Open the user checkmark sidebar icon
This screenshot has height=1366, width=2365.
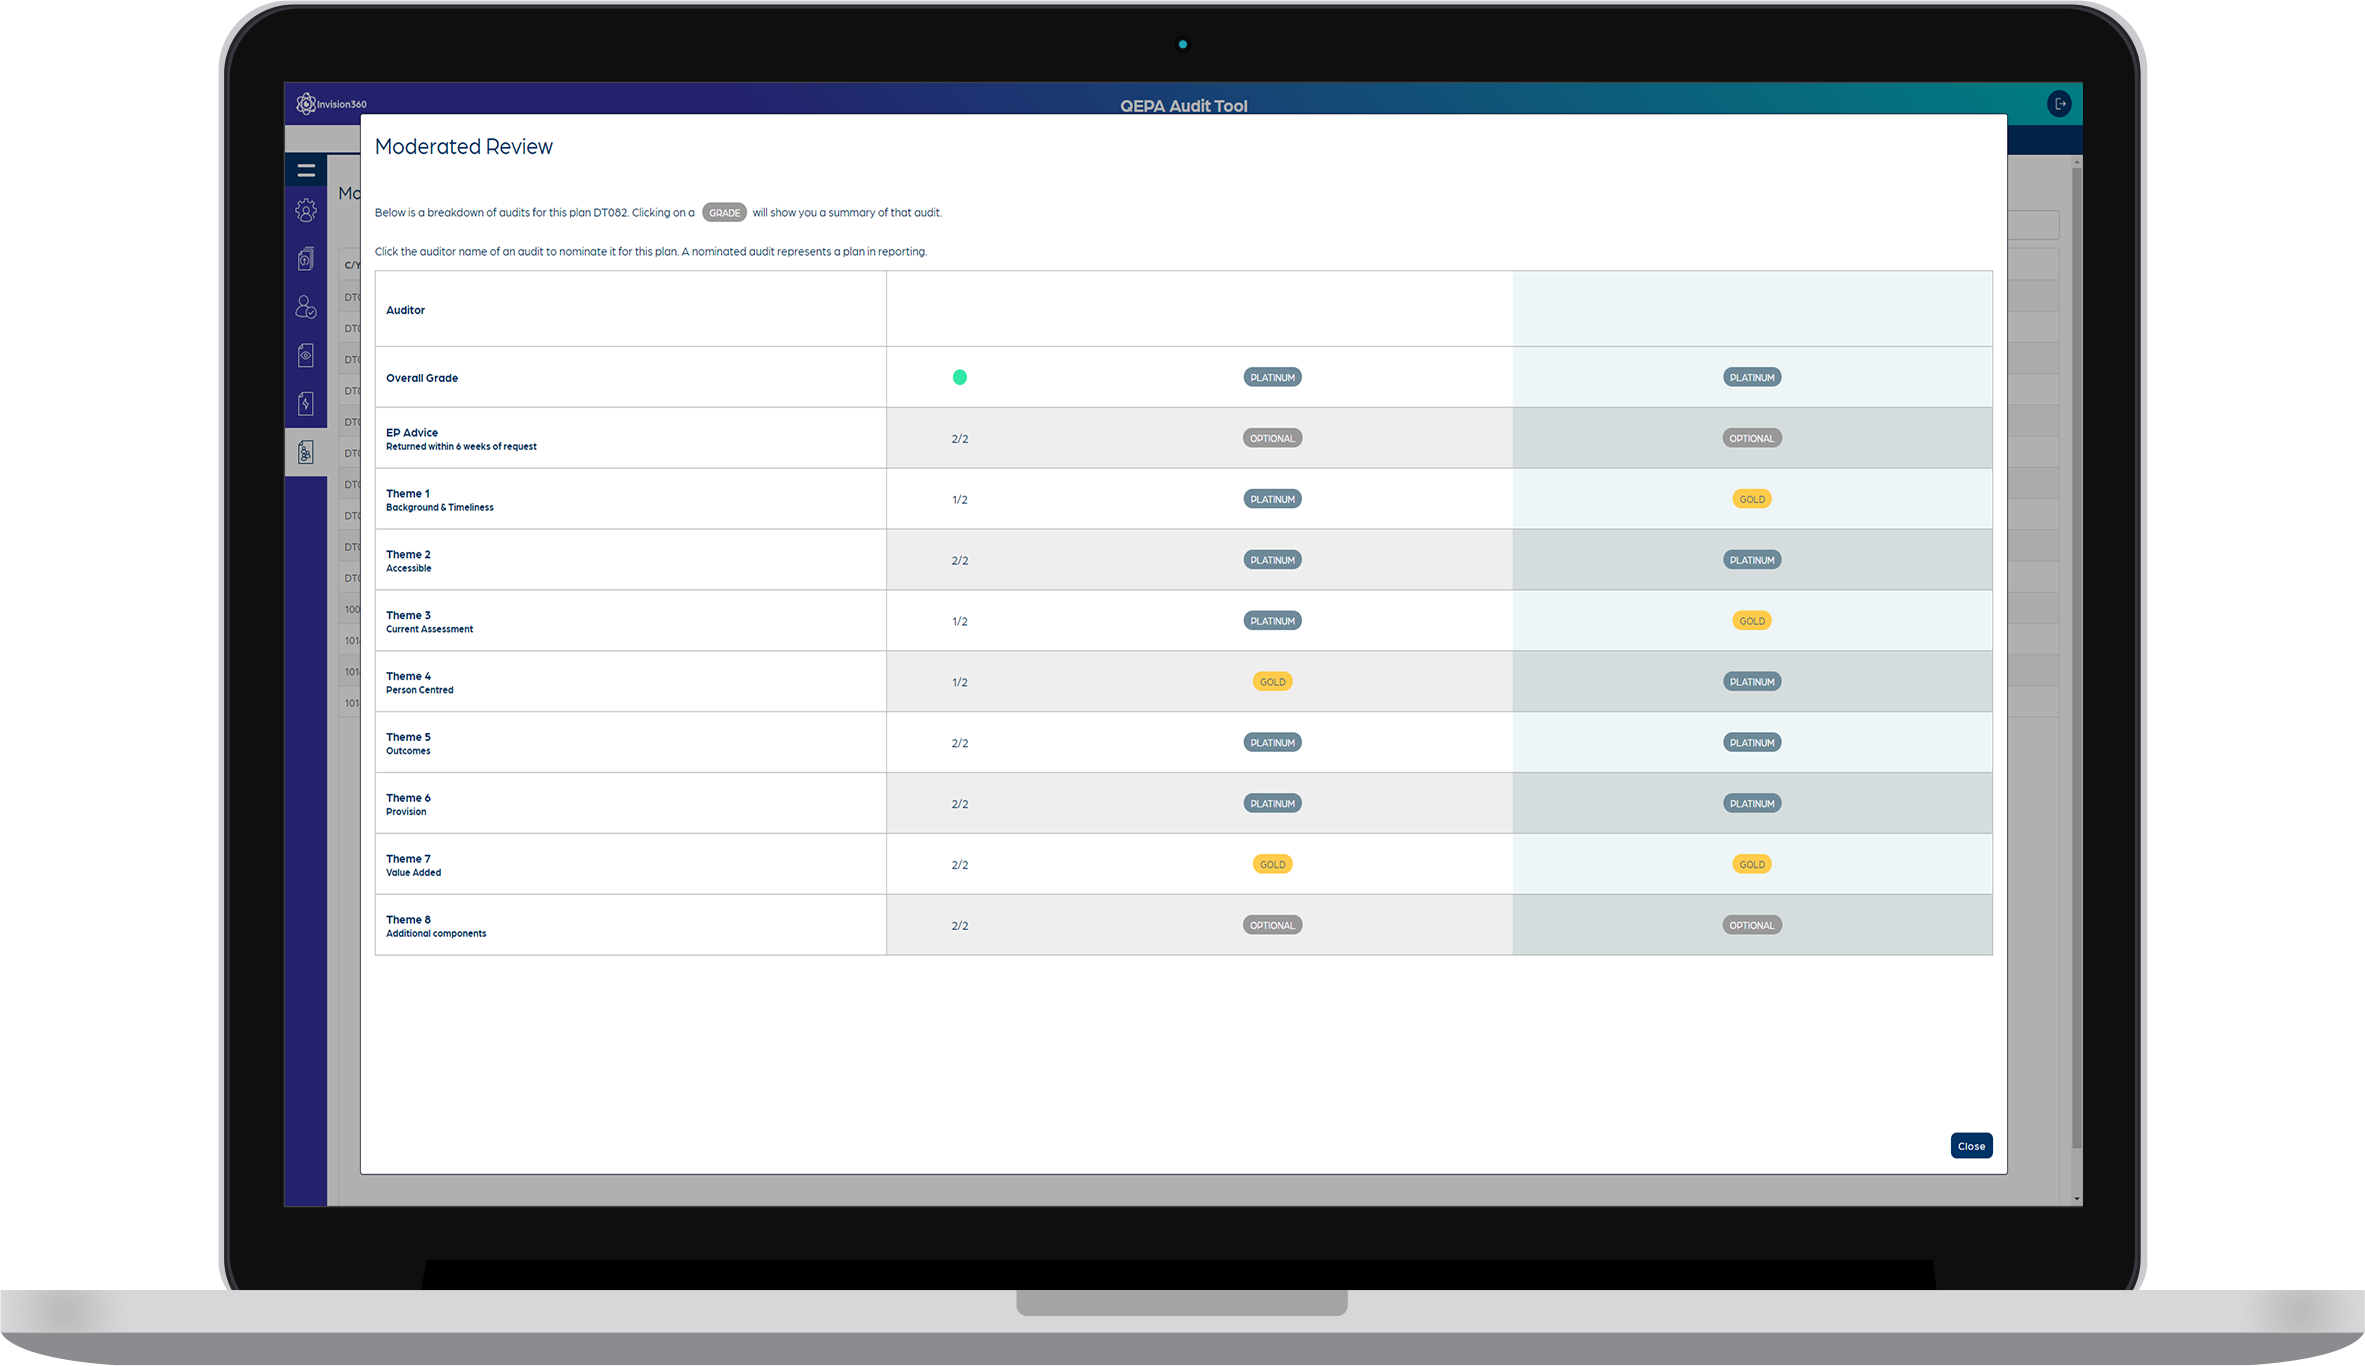(306, 307)
